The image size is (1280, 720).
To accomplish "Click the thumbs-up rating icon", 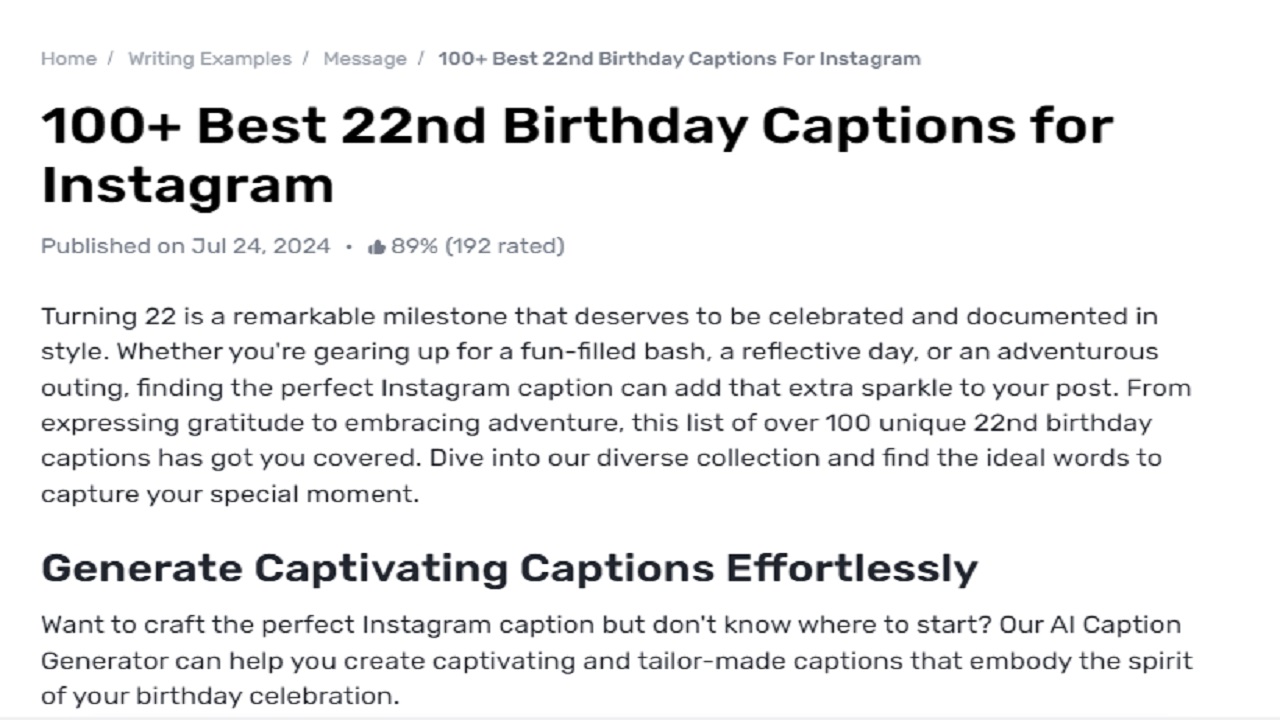I will click(x=375, y=245).
